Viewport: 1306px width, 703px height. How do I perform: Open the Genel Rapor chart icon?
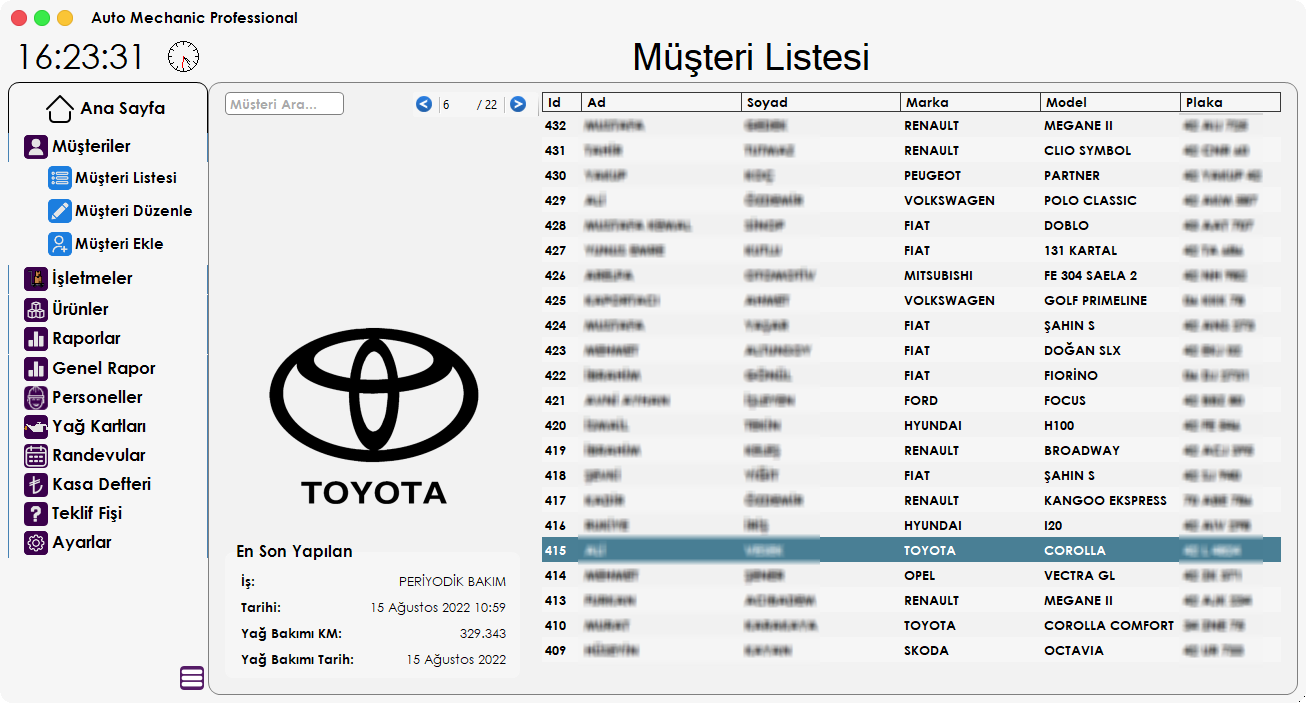tap(36, 368)
